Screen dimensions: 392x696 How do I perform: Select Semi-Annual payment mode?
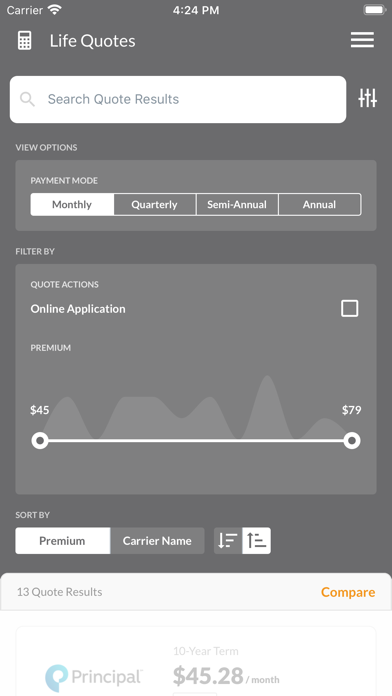tap(237, 205)
